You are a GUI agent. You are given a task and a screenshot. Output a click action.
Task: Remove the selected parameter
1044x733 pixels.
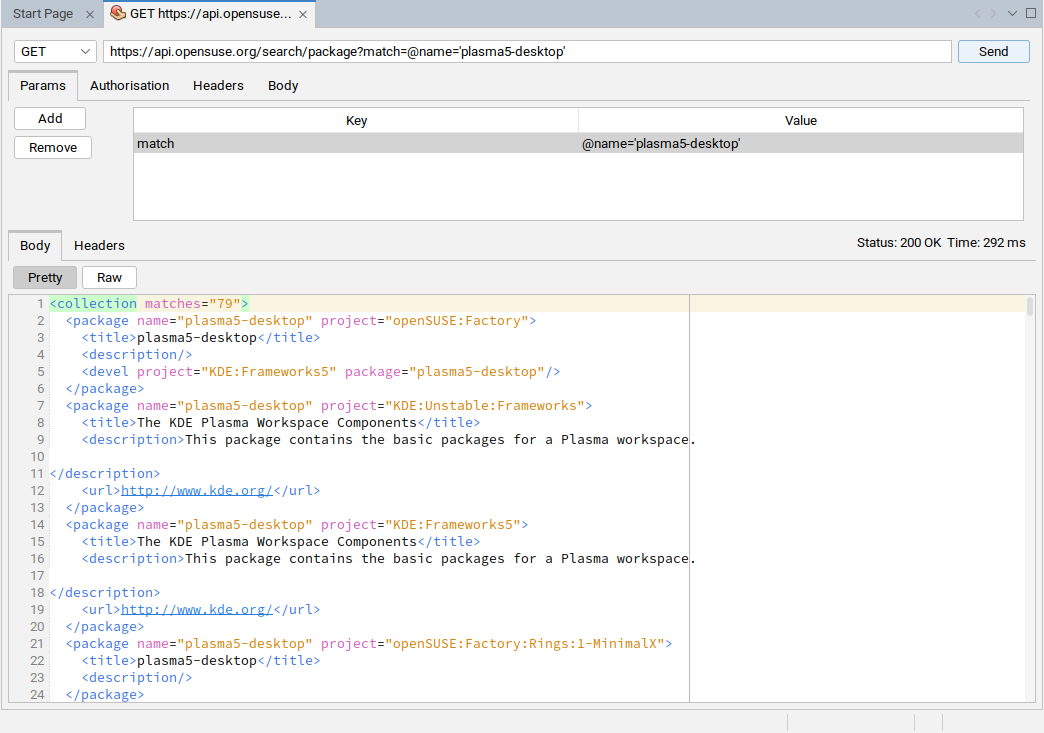[x=53, y=147]
